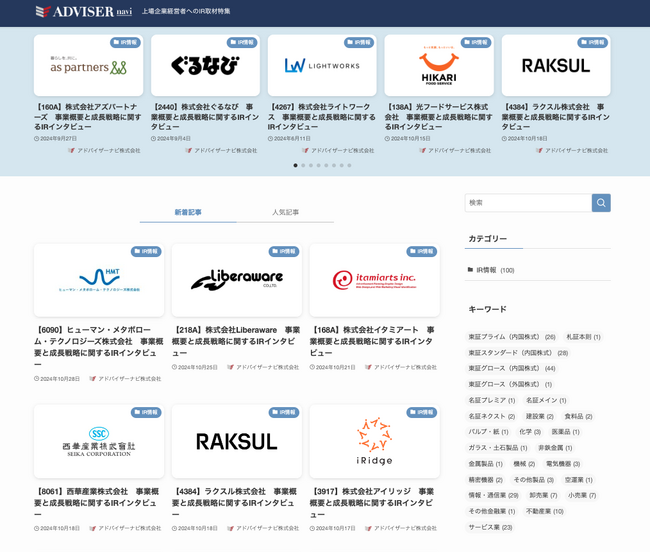Click IR情報 badge on Lightworks card
650x552 pixels.
359,42
